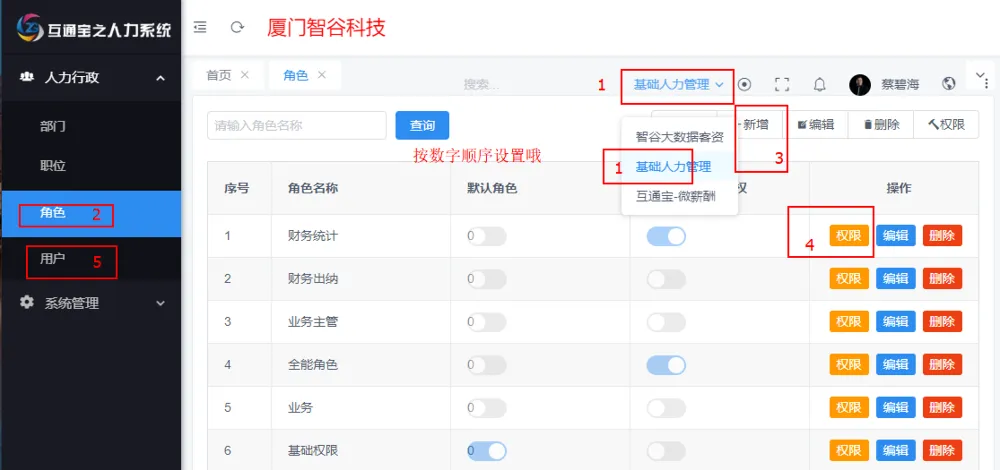Collapse the sidebar with the menu fold icon
This screenshot has height=470, width=1000.
(200, 27)
